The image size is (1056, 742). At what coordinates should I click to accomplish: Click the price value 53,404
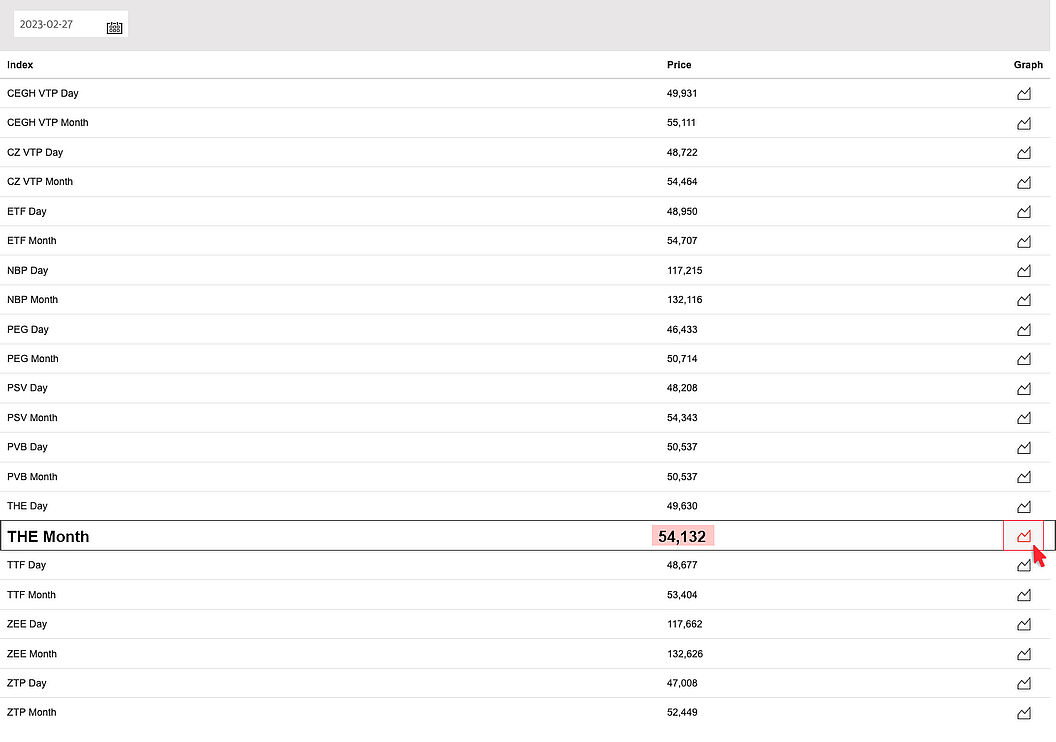pyautogui.click(x=682, y=595)
